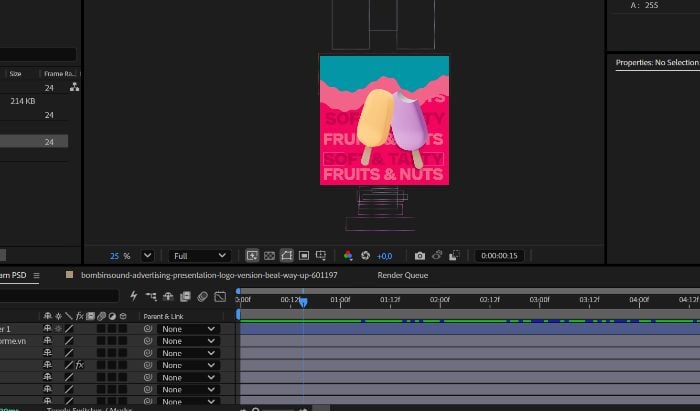The image size is (700, 411).
Task: Open the magnification ratio dropdown arrow
Action: (147, 256)
